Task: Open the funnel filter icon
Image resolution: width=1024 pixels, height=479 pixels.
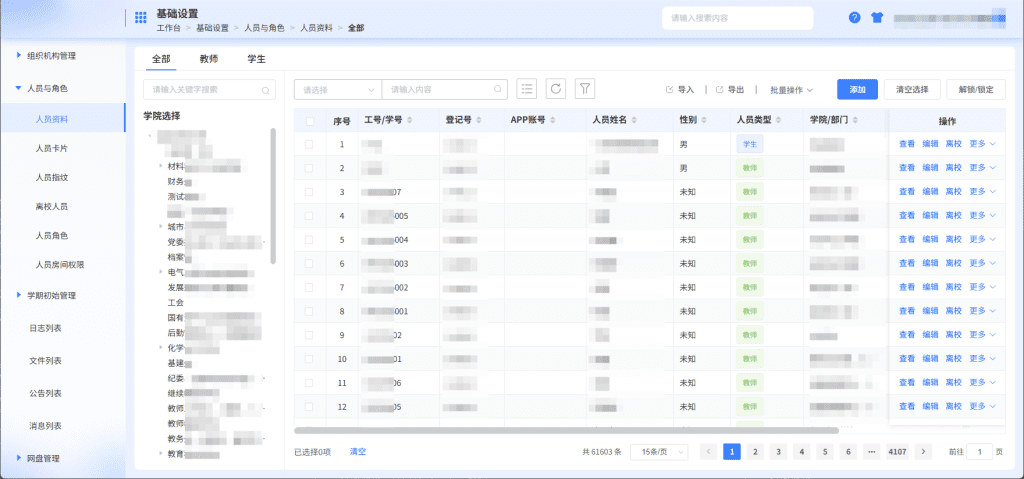Action: [584, 89]
